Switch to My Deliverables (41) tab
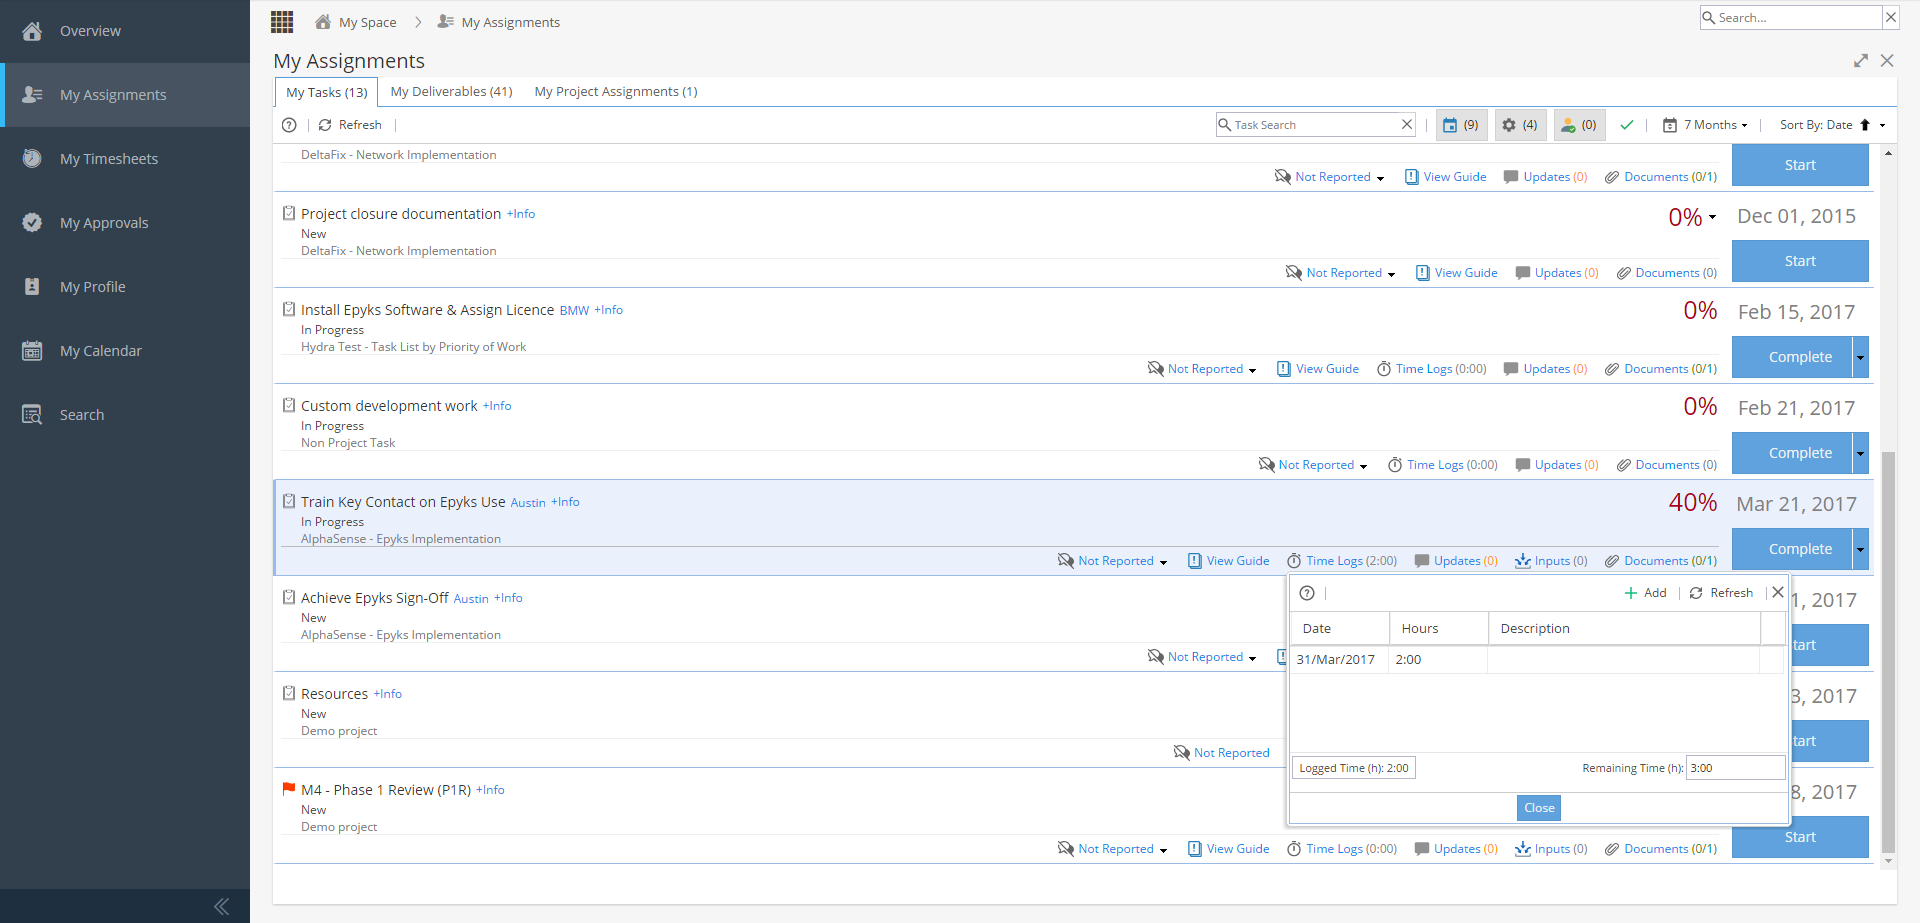Screen dimensions: 1920x923 [x=451, y=91]
